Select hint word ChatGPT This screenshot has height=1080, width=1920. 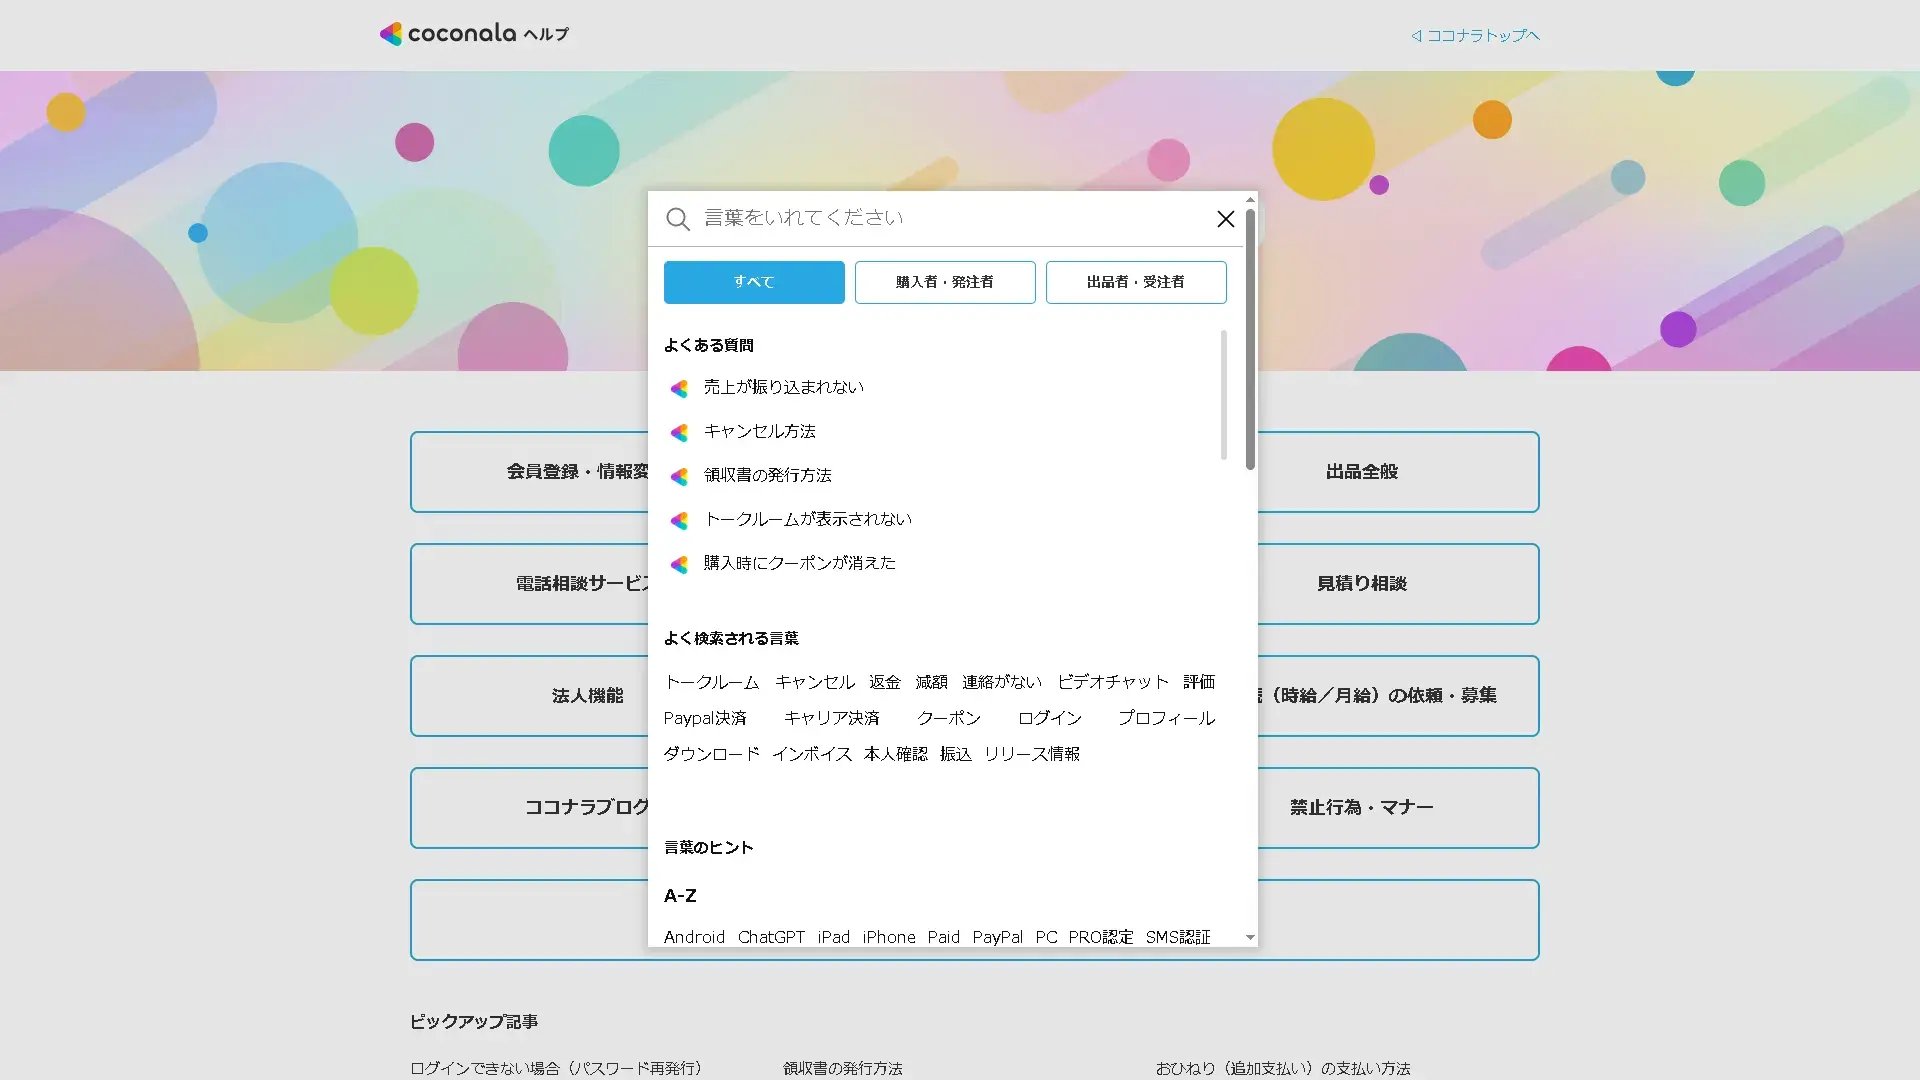[x=771, y=937]
